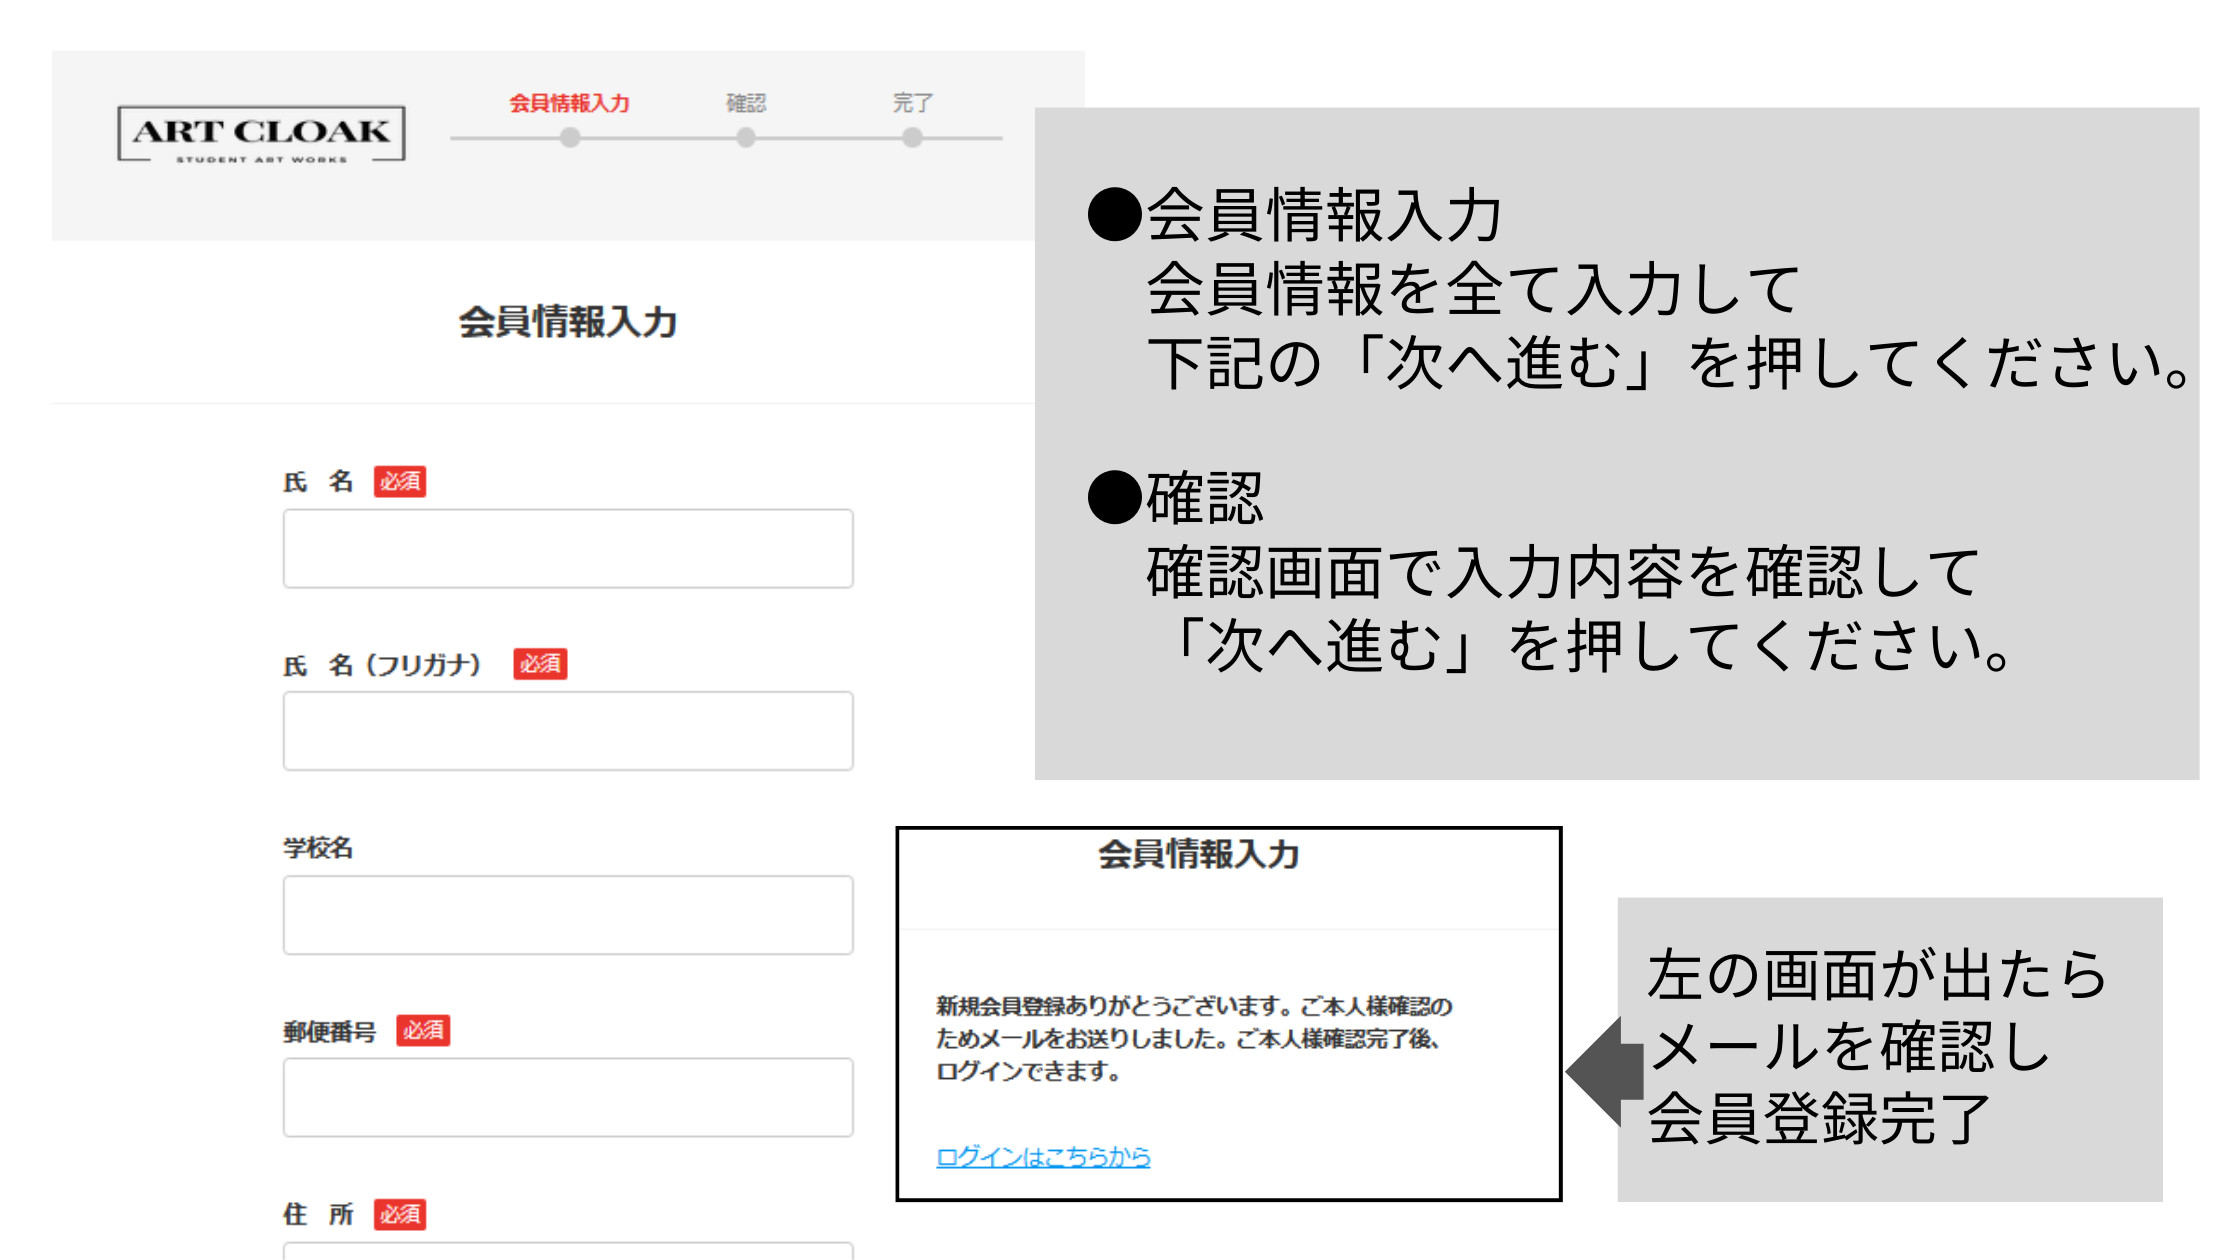
Task: Select the 会員情報入力 step label
Action: click(569, 103)
